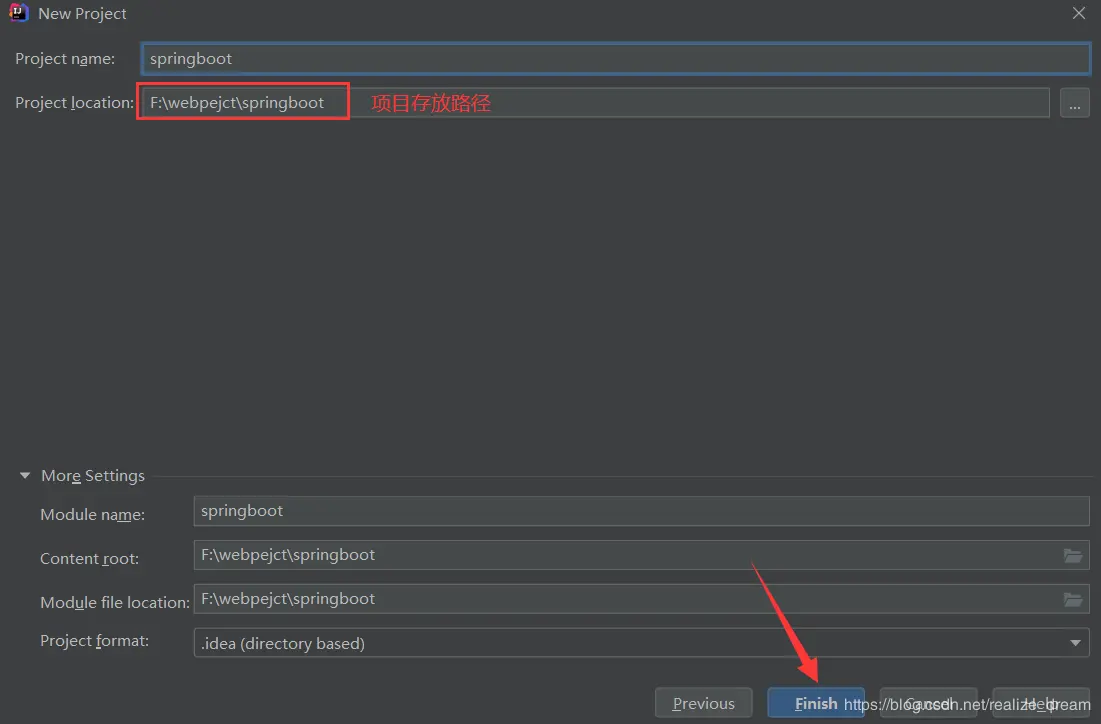Click the "Project format:" label
The height and width of the screenshot is (724, 1101).
pos(94,640)
